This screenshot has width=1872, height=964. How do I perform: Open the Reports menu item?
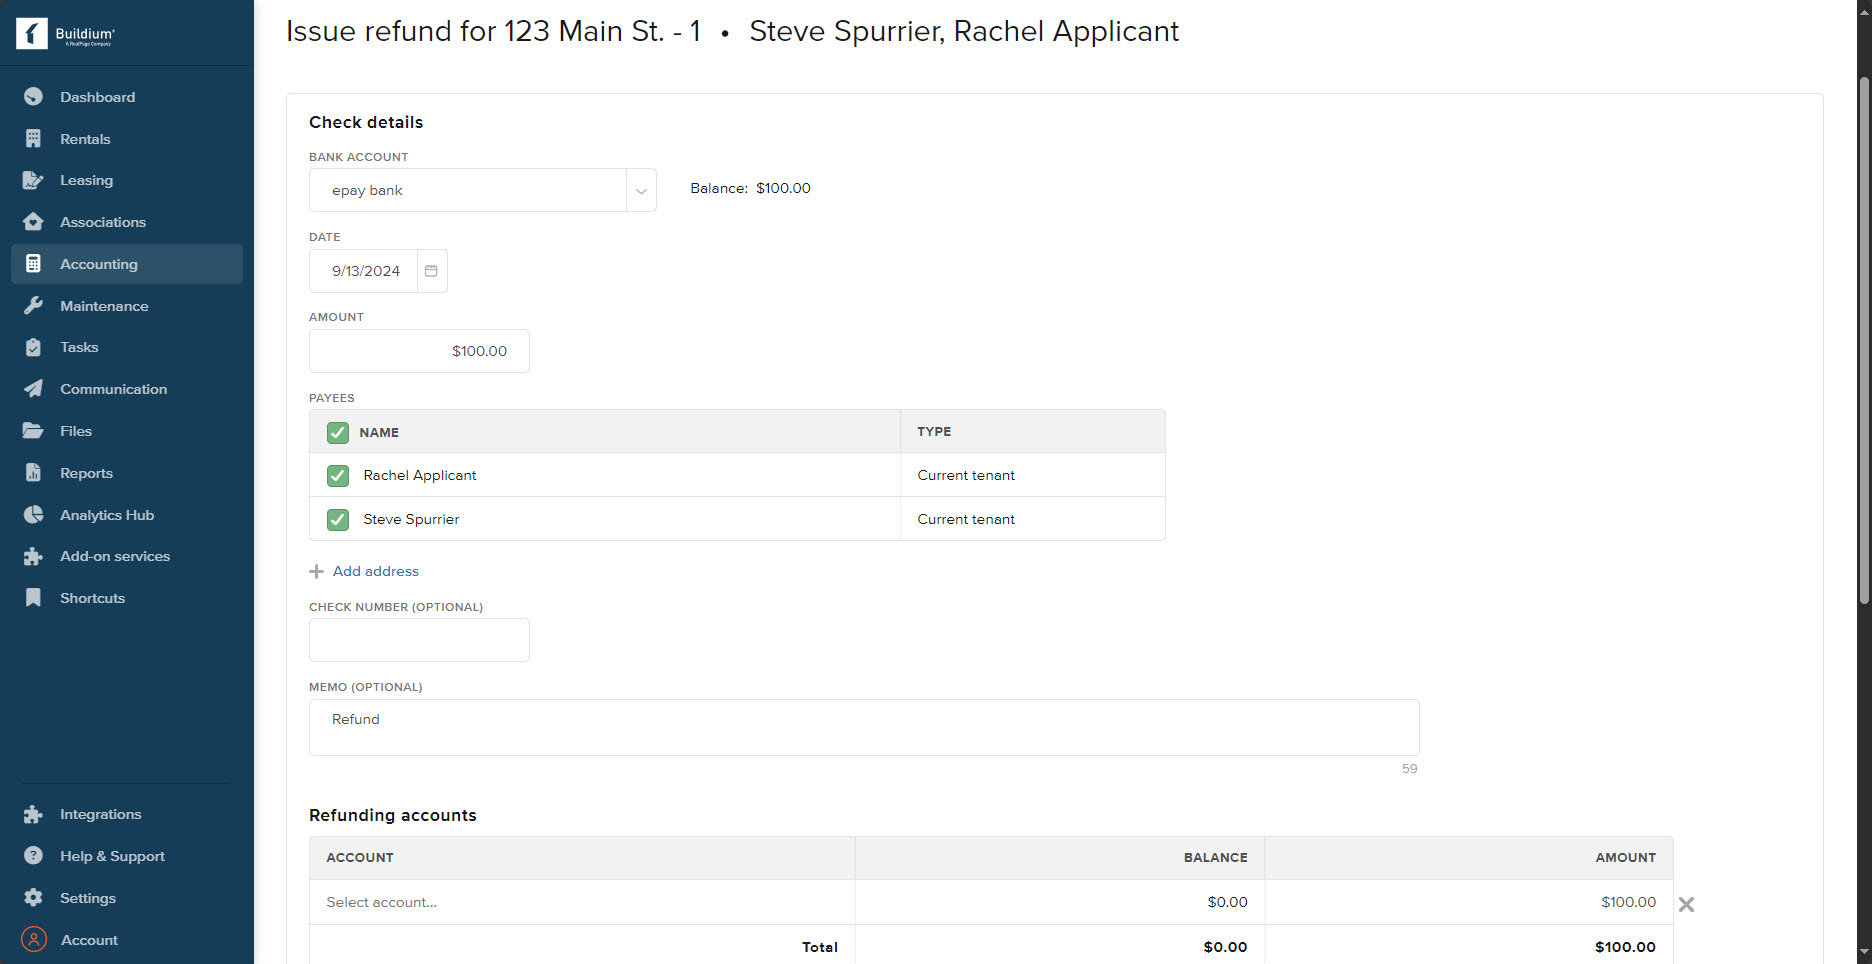(x=86, y=473)
